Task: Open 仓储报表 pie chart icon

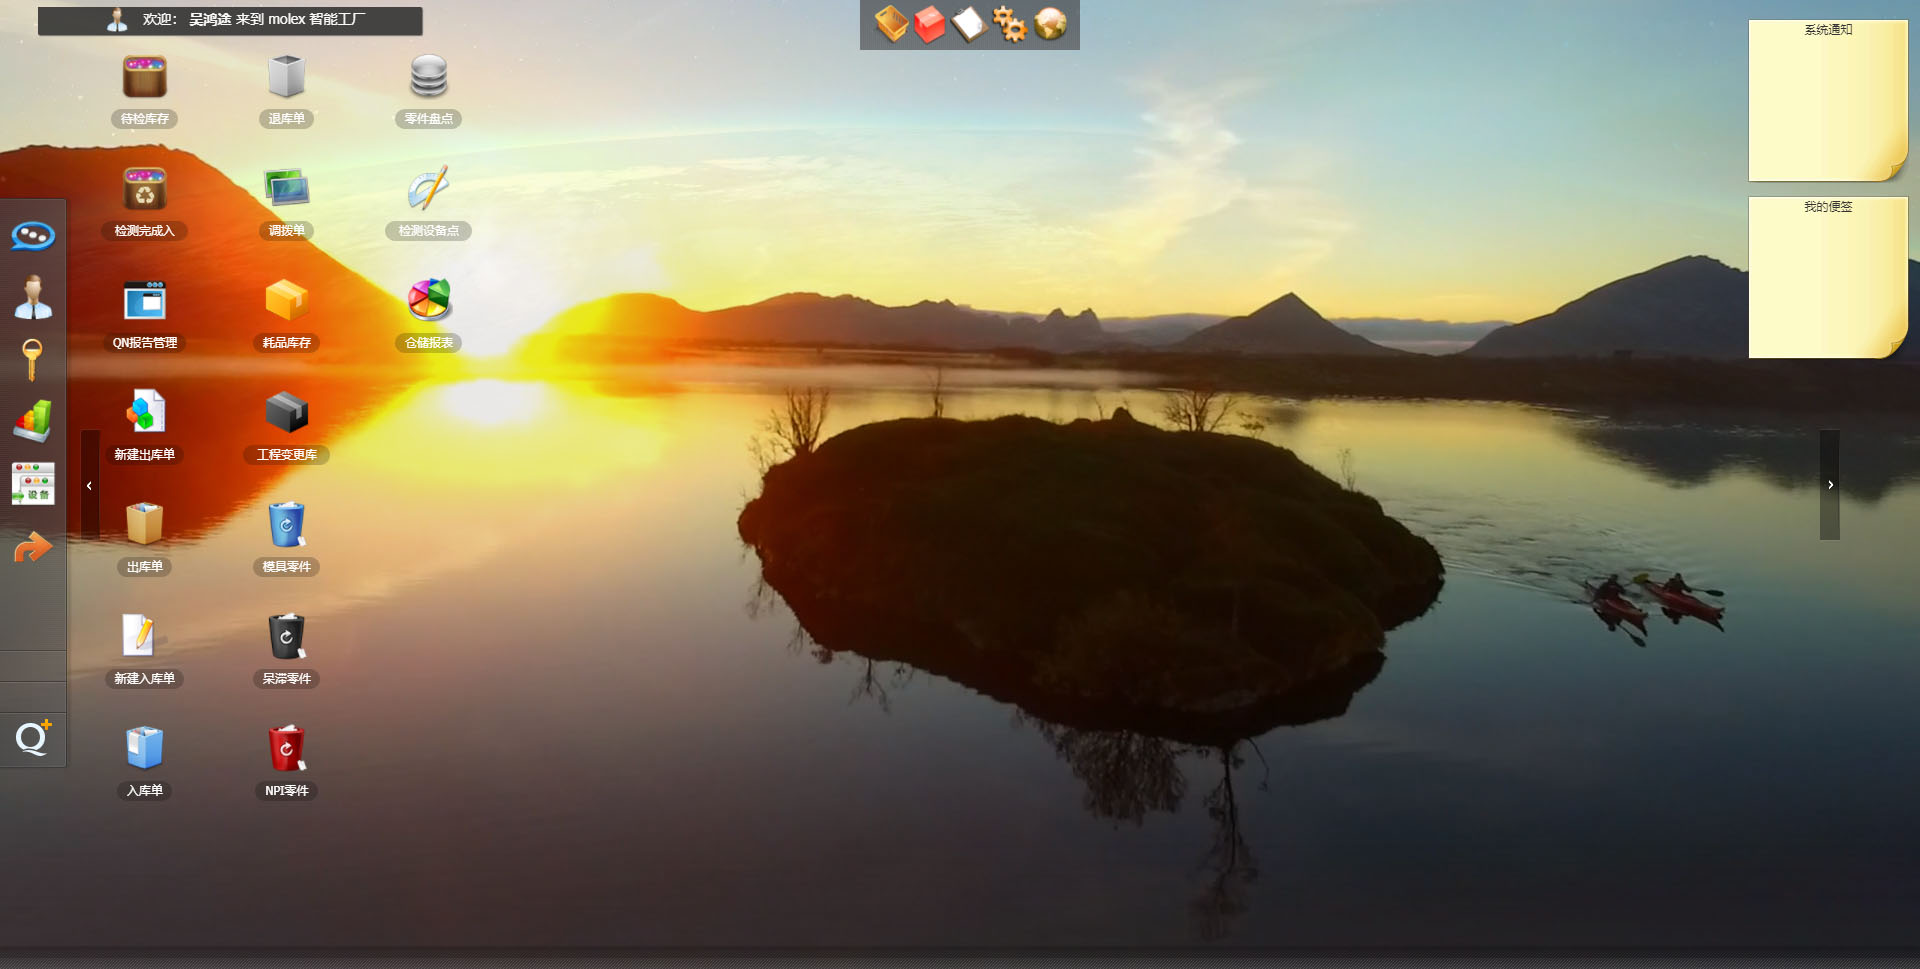Action: pos(428,302)
